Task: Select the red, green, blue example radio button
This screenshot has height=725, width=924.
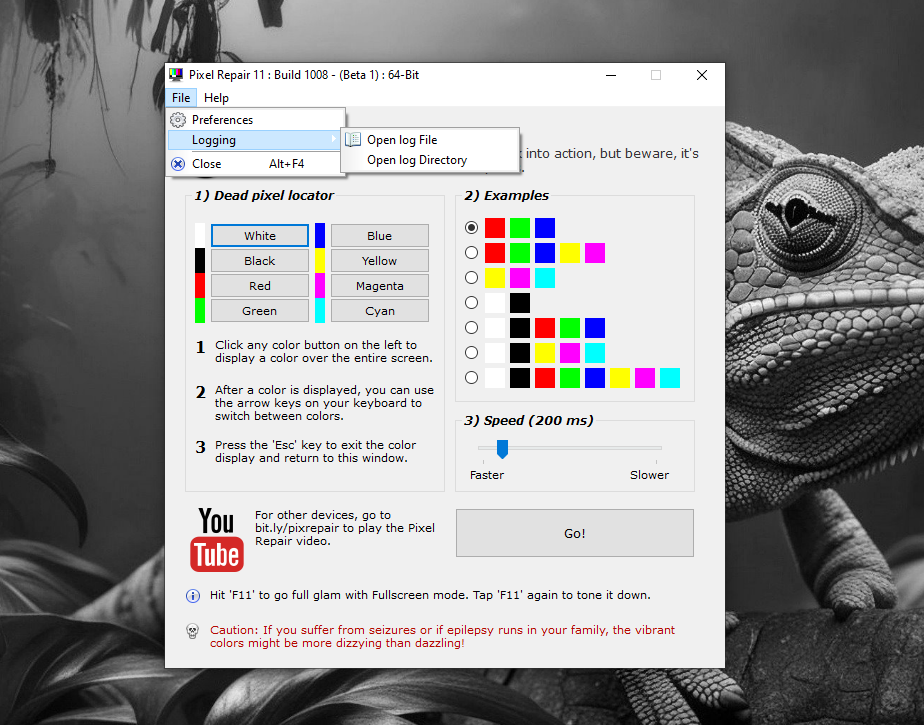Action: pos(472,228)
